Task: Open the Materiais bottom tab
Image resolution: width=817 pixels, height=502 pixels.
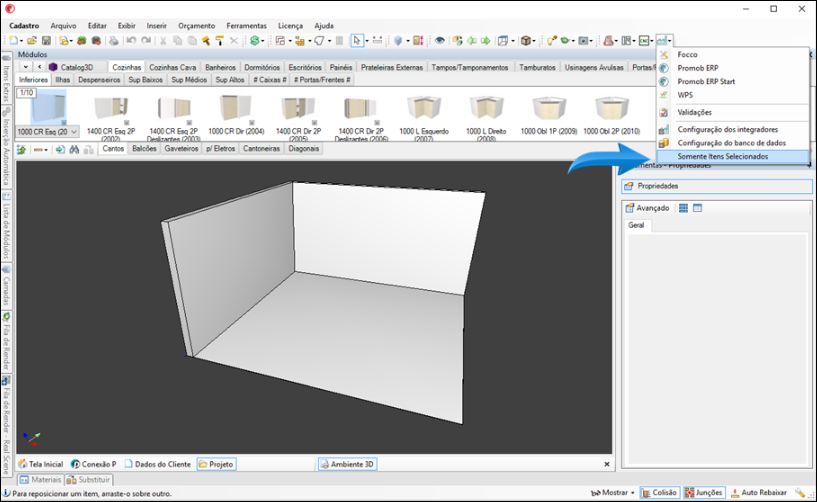Action: tap(40, 480)
